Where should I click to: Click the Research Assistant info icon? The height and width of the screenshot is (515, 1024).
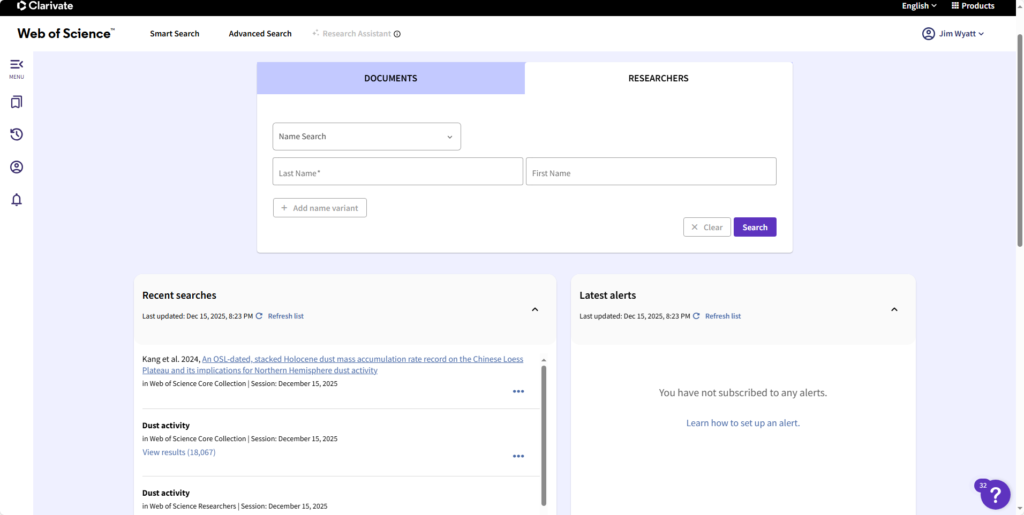click(397, 34)
